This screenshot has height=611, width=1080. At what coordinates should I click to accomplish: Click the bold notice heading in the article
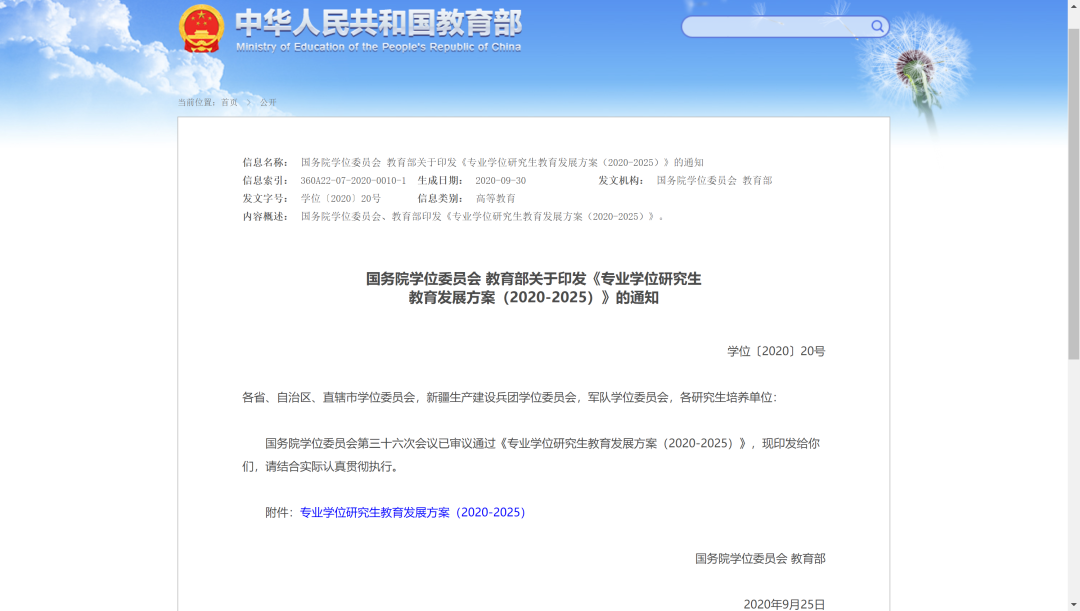[533, 288]
